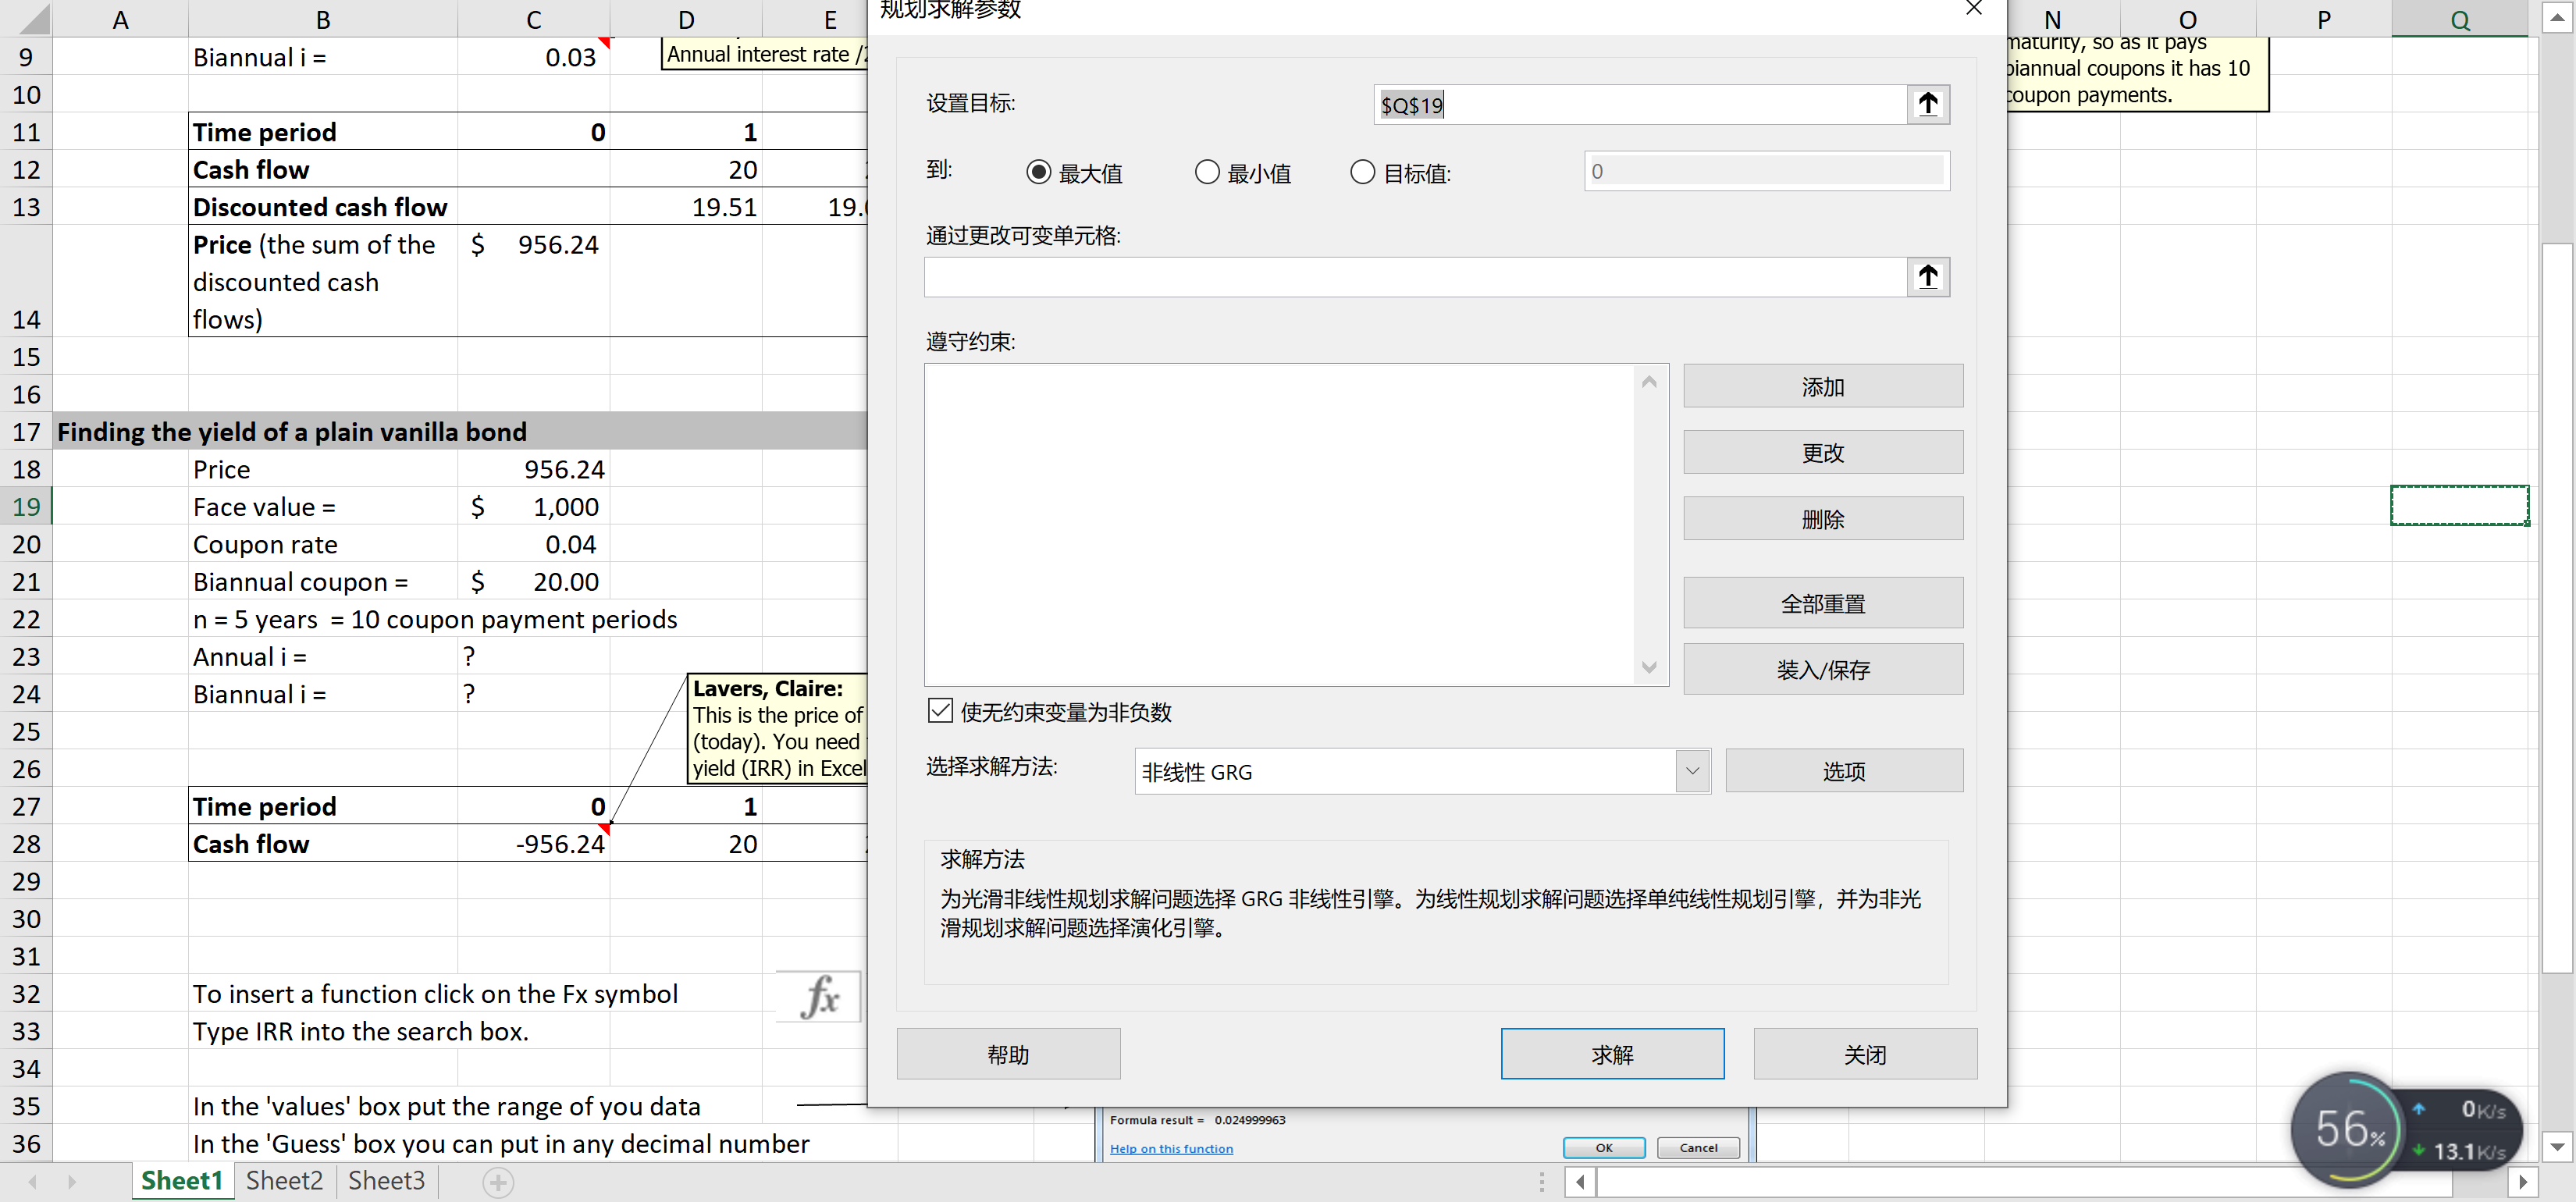Switch to the Sheet2 tab

point(283,1180)
